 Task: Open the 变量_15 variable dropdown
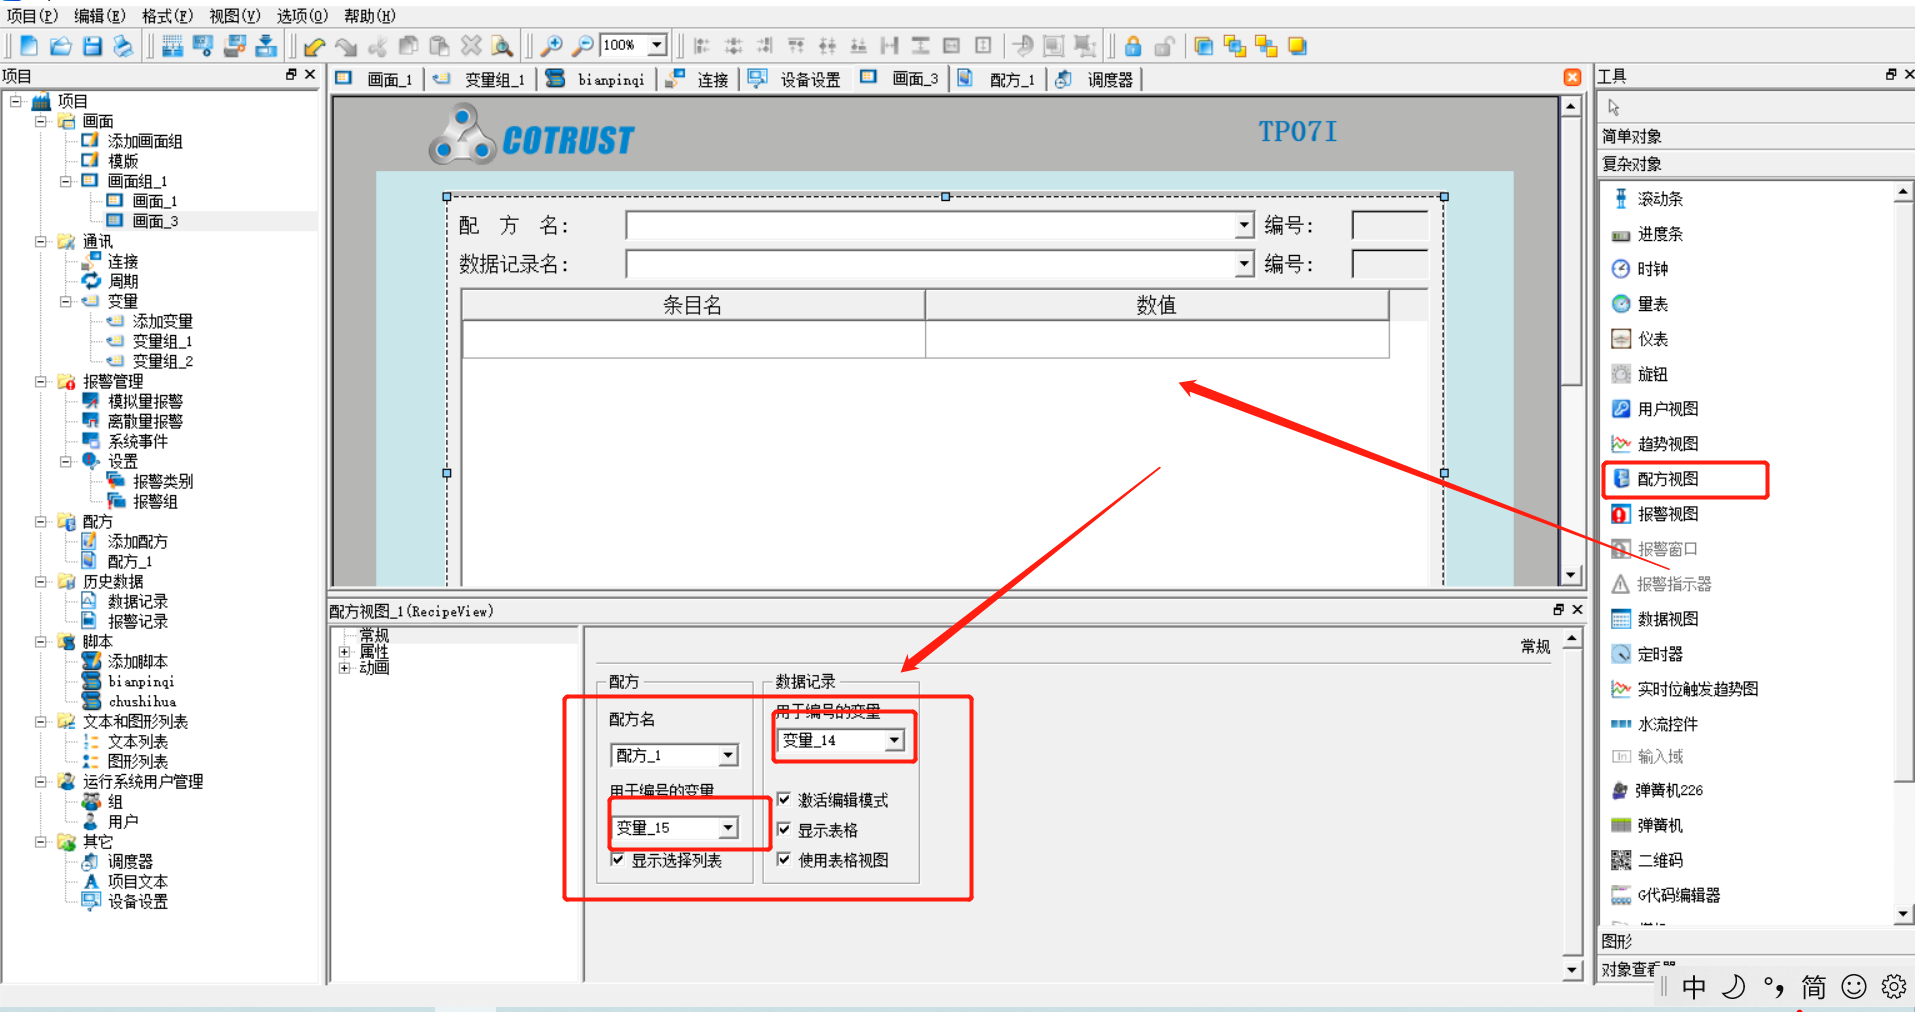728,827
